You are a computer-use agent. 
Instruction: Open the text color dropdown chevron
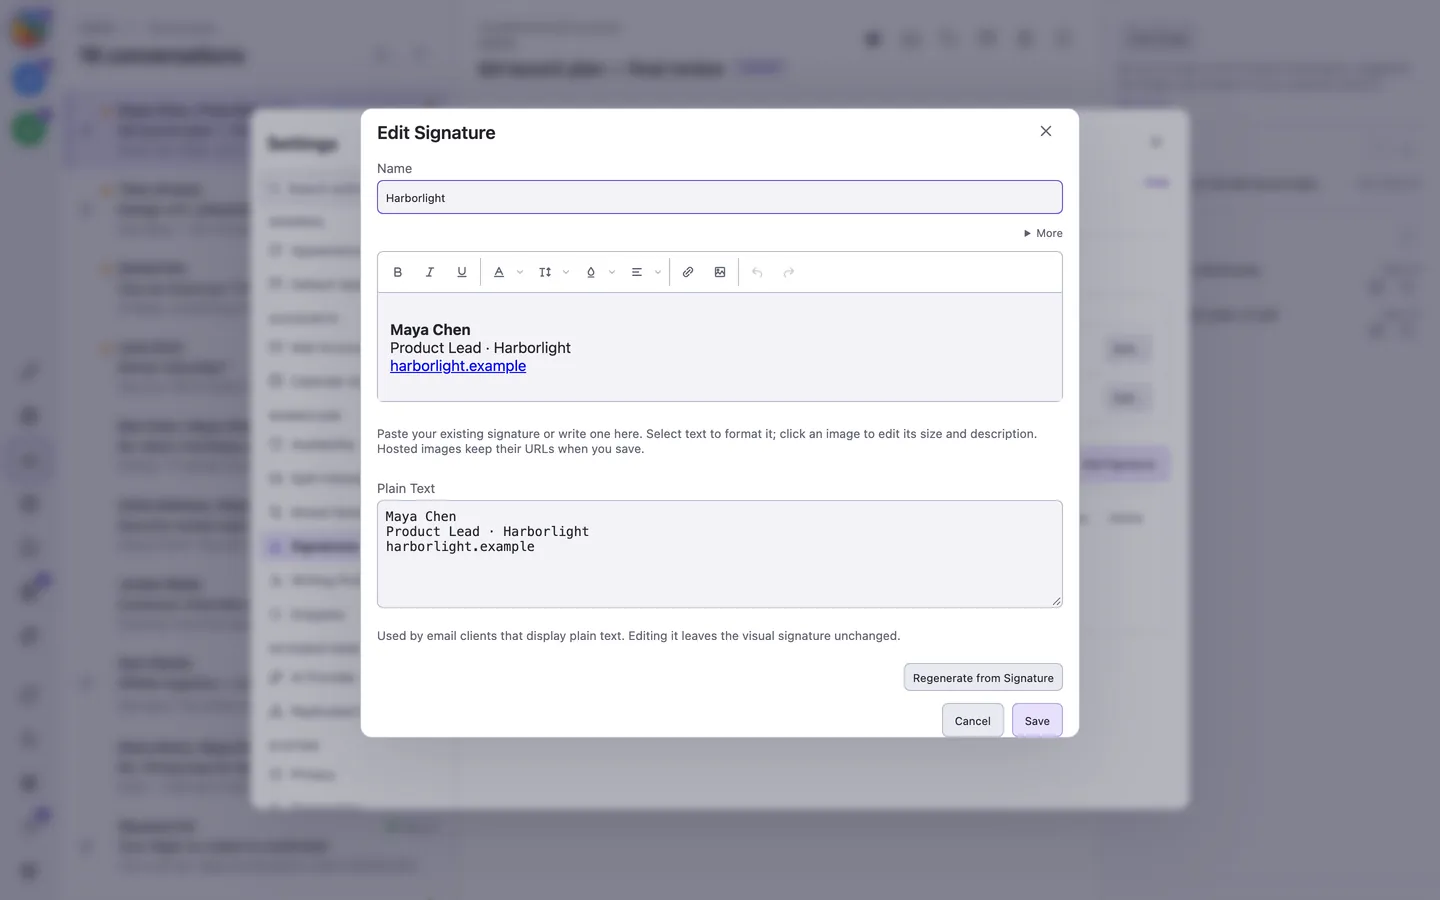coord(520,272)
